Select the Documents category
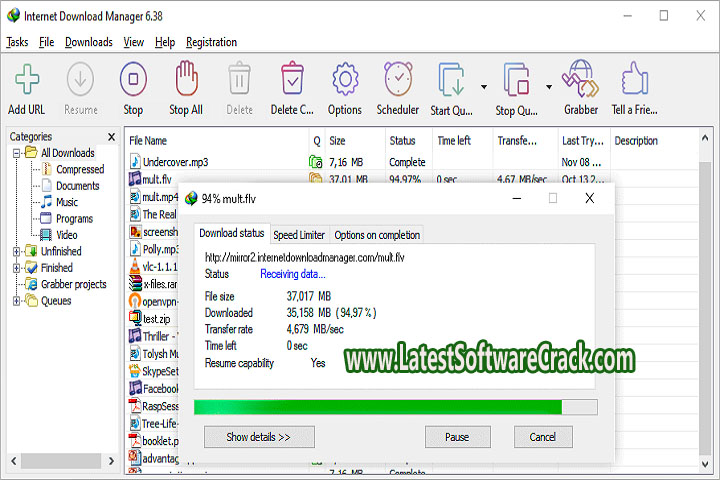 point(78,186)
